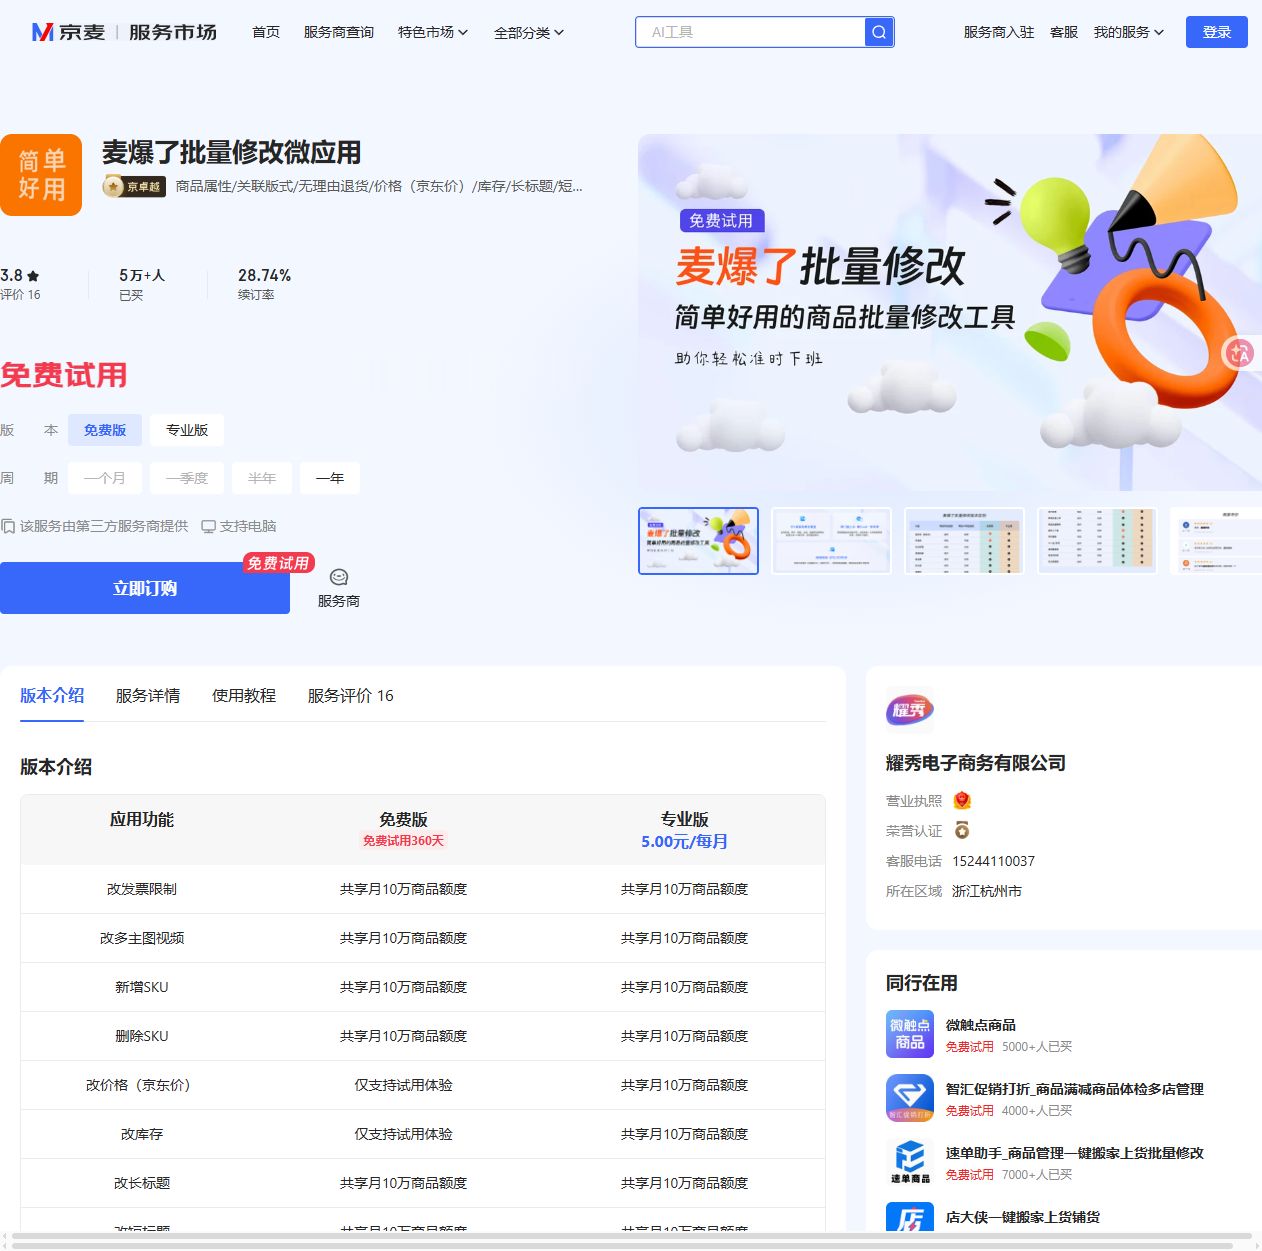Expand the 我的服务 dropdown menu
The image size is (1262, 1251).
(x=1129, y=32)
